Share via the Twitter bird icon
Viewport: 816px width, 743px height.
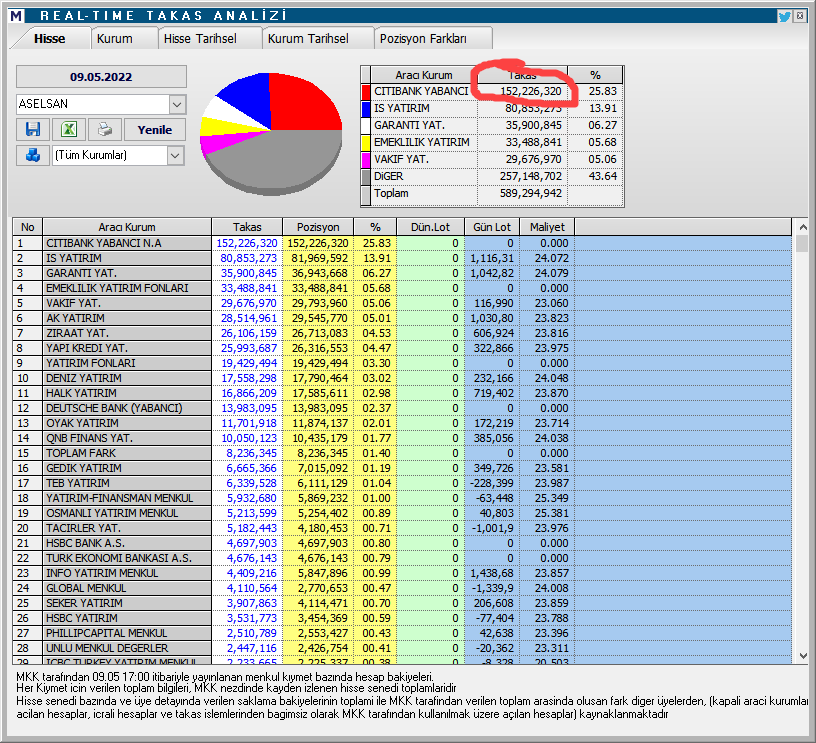[784, 16]
